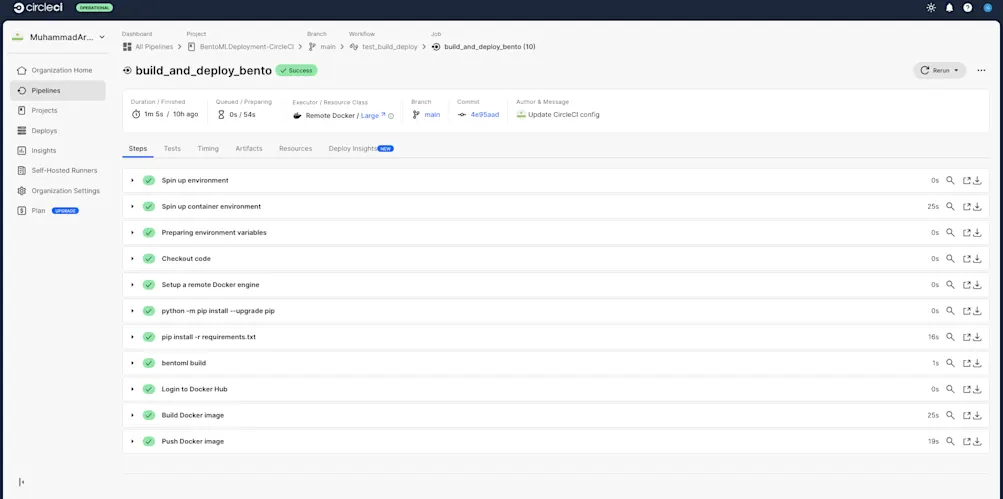Screen dimensions: 1003x499
Task: Open Spin up container environment output in new tab
Action: pyautogui.click(x=967, y=207)
